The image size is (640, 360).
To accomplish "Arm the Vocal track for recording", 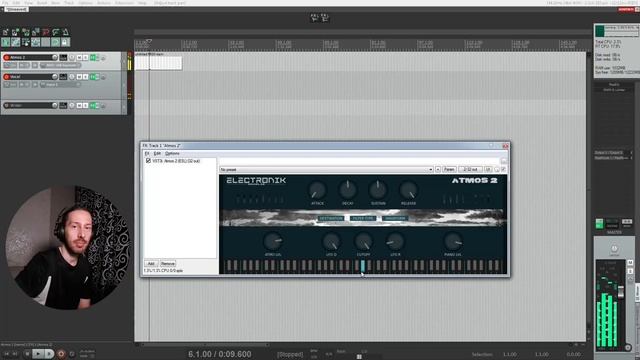I will tap(6, 77).
